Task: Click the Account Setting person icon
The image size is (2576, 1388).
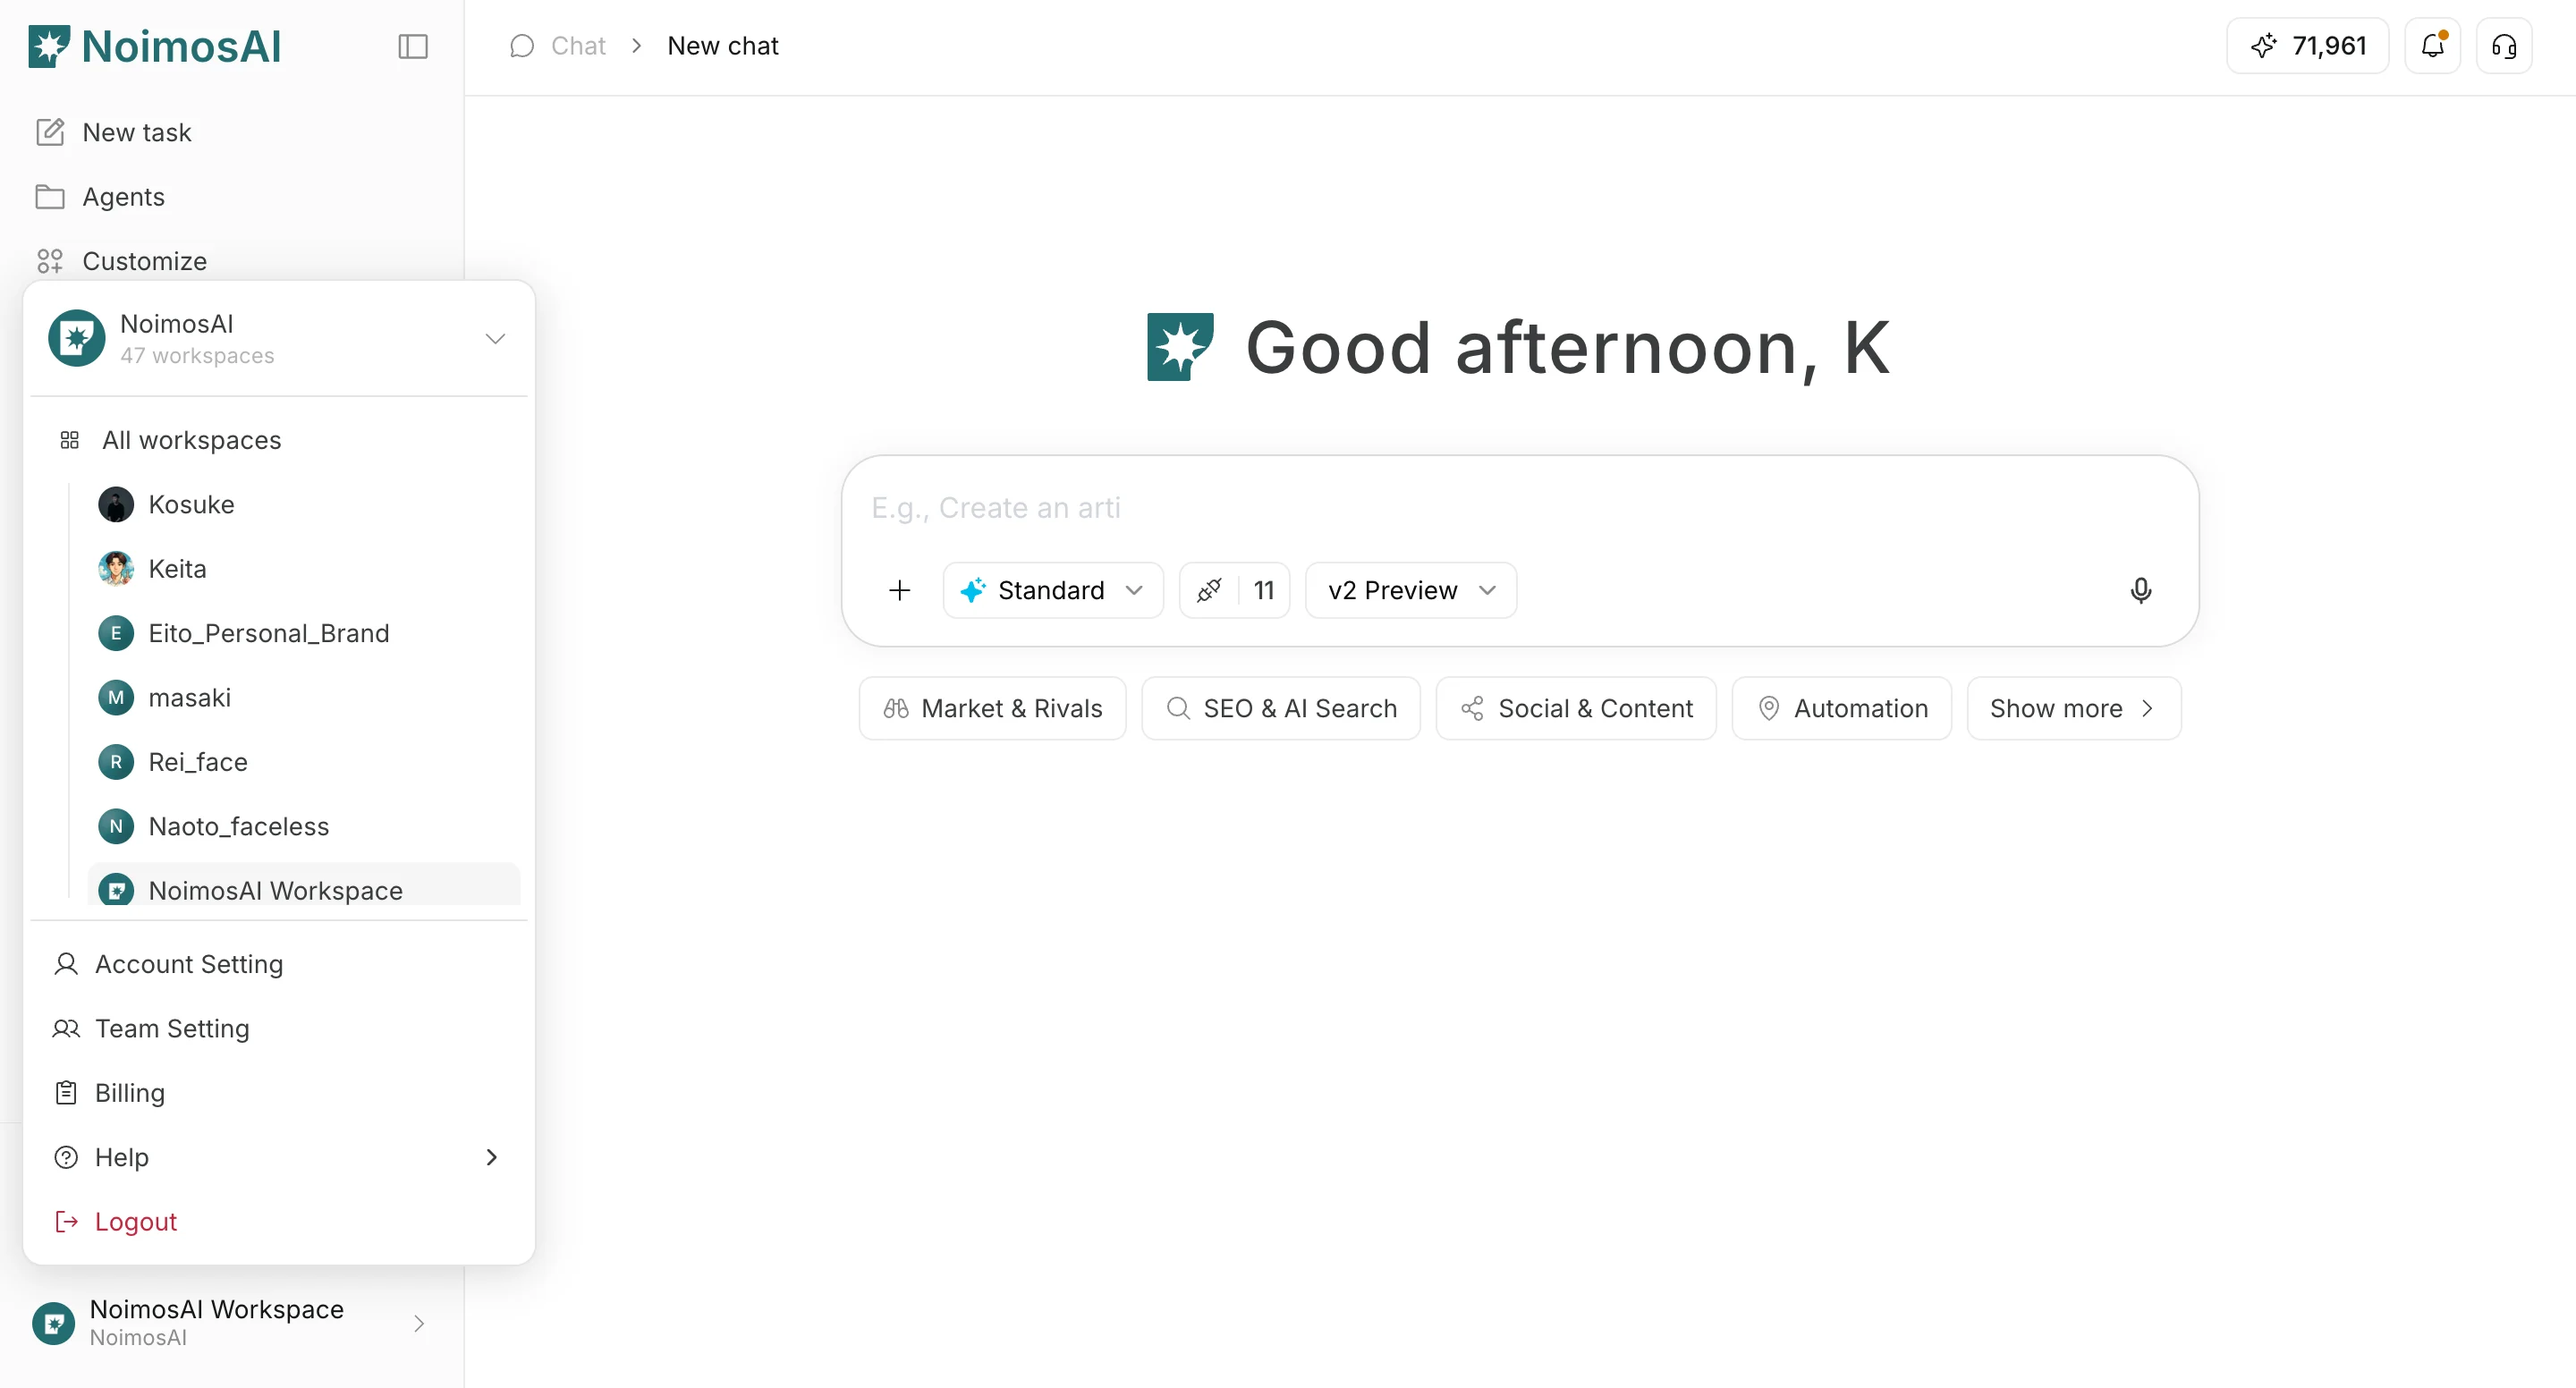Action: coord(66,964)
